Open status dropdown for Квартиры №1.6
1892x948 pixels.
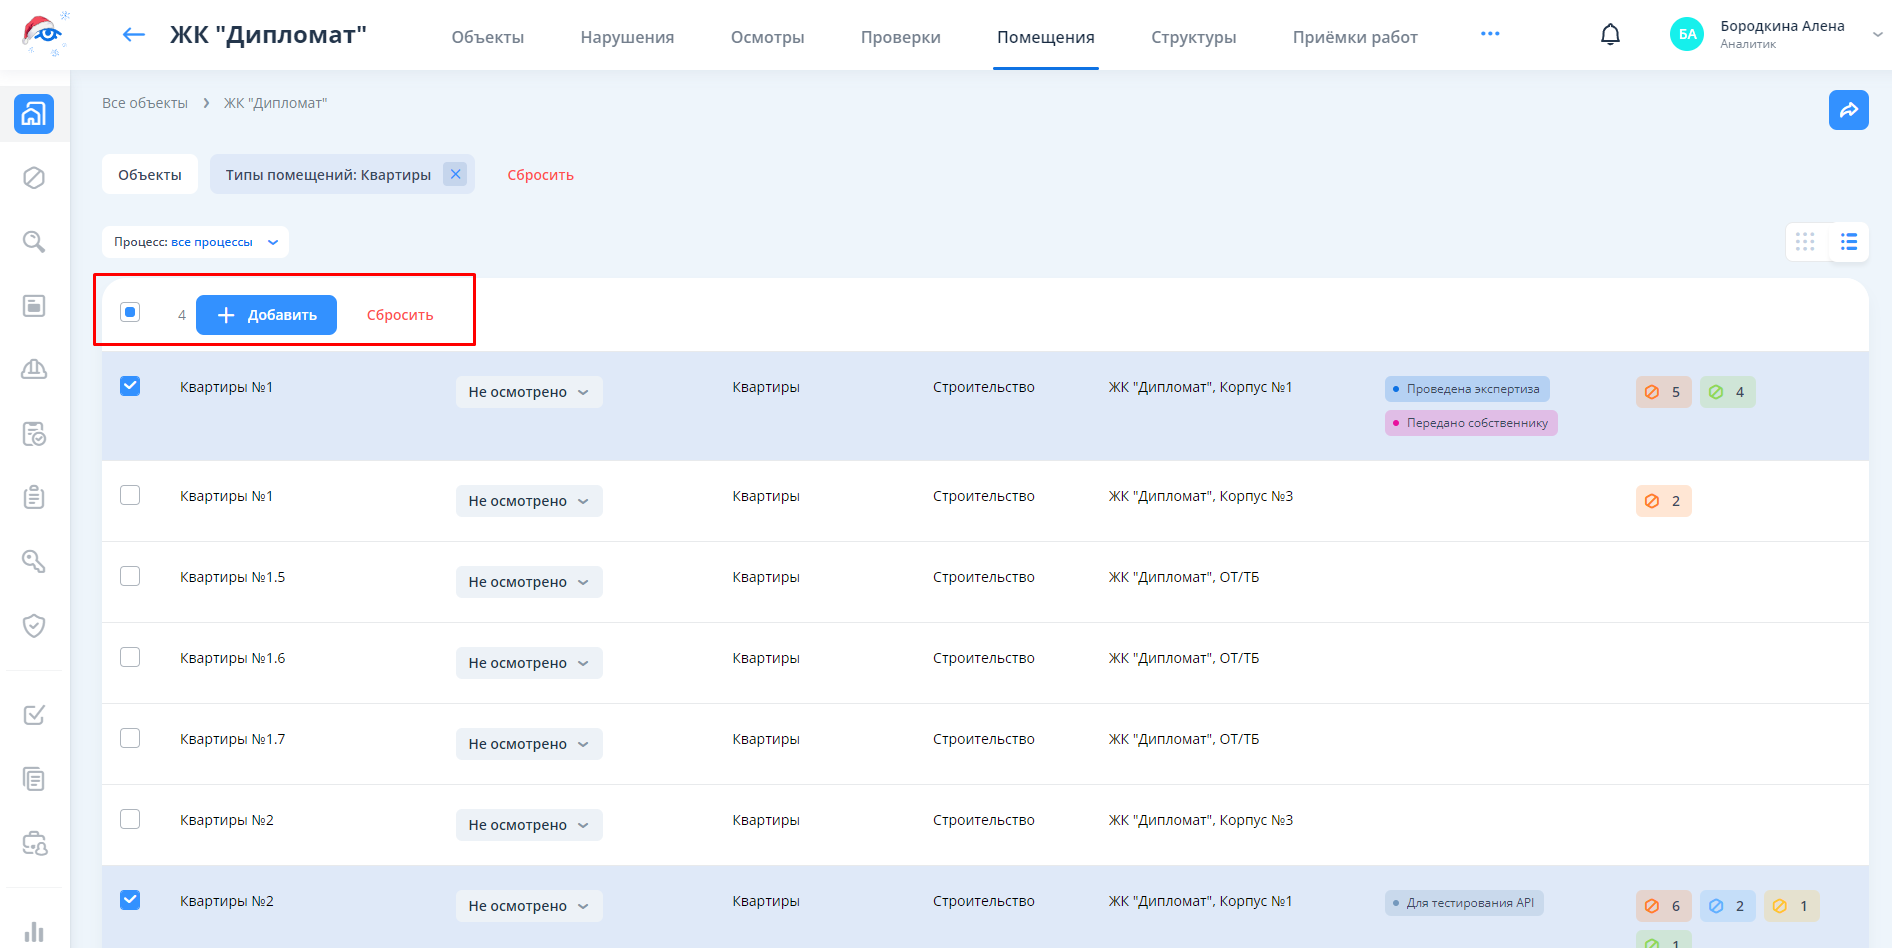point(529,663)
